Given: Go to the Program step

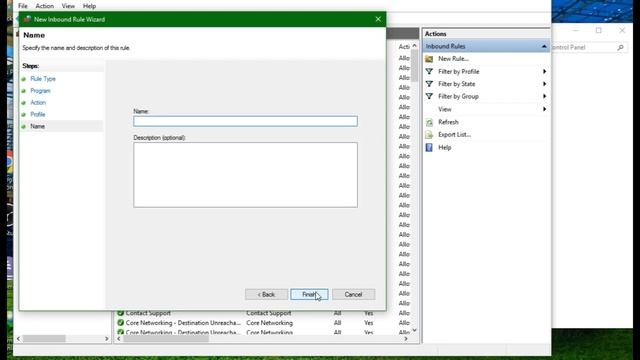Looking at the screenshot, I should [40, 91].
